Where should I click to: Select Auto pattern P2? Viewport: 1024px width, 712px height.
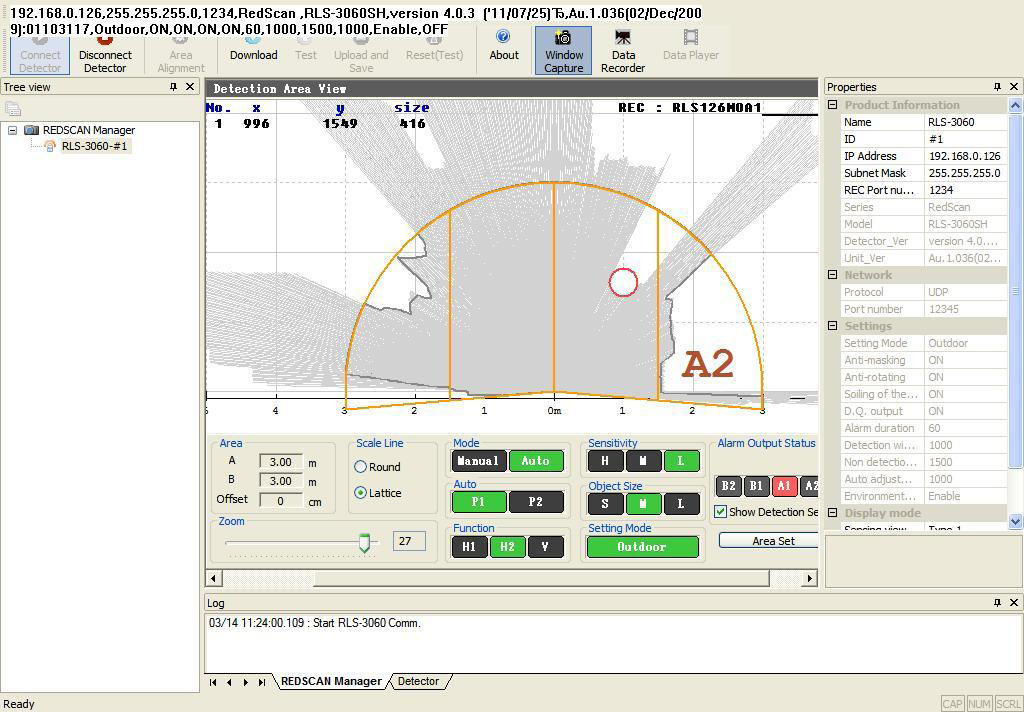536,502
